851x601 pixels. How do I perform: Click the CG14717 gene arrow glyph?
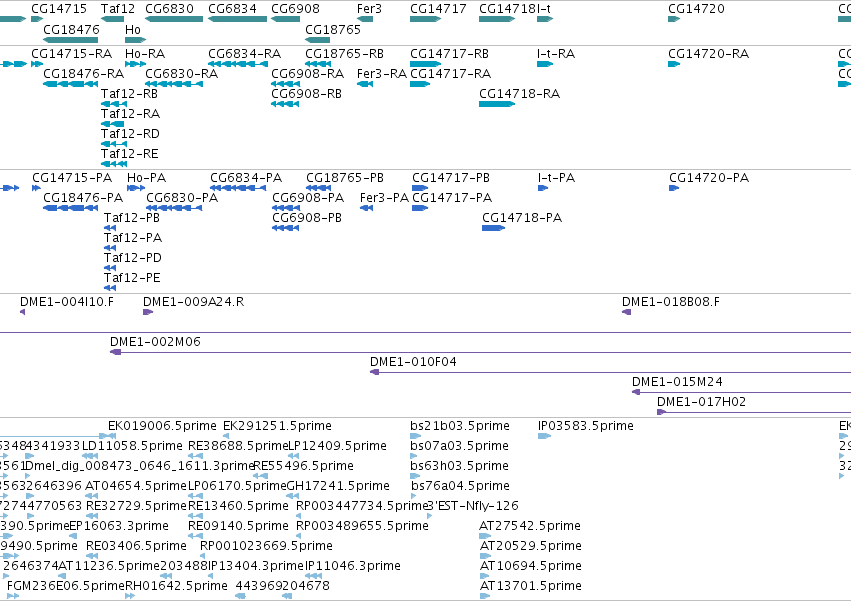[x=425, y=19]
